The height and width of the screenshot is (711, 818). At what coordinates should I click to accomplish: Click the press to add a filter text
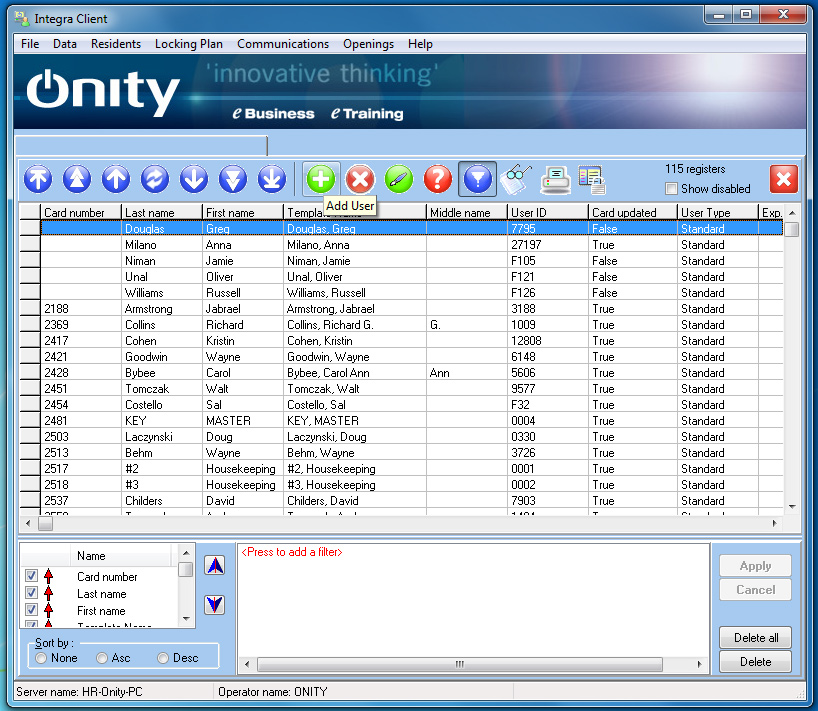(292, 552)
